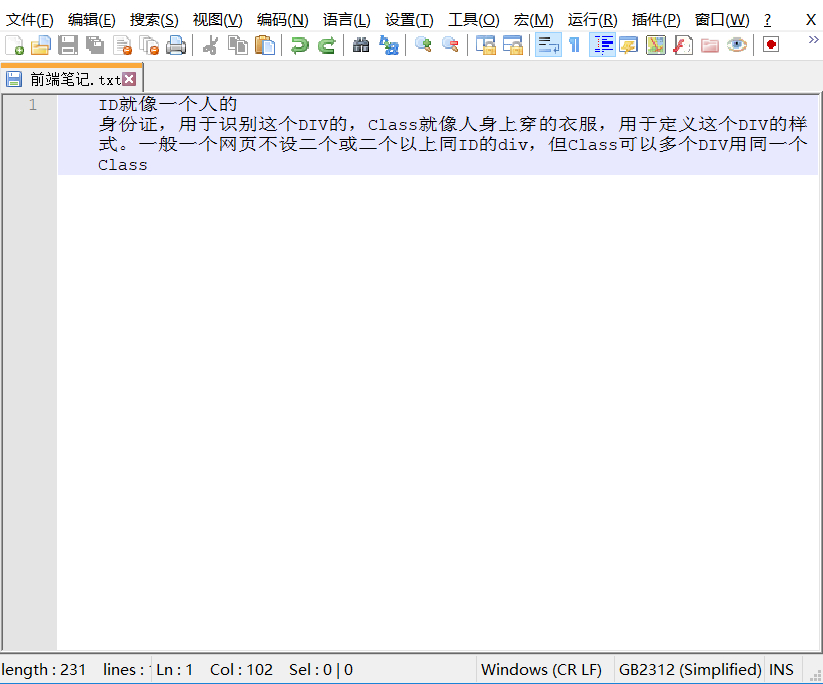Screen dimensions: 823x684
Task: Click 'length : 231' in status bar
Action: 44,670
